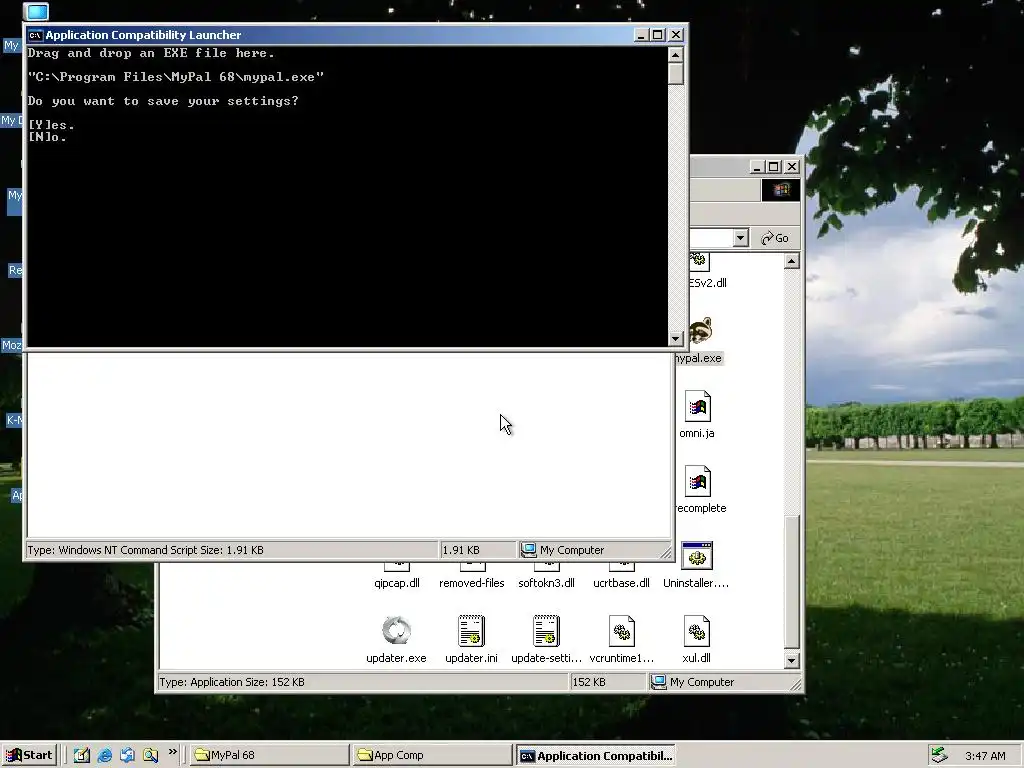
Task: Open the Start menu
Action: (x=29, y=755)
